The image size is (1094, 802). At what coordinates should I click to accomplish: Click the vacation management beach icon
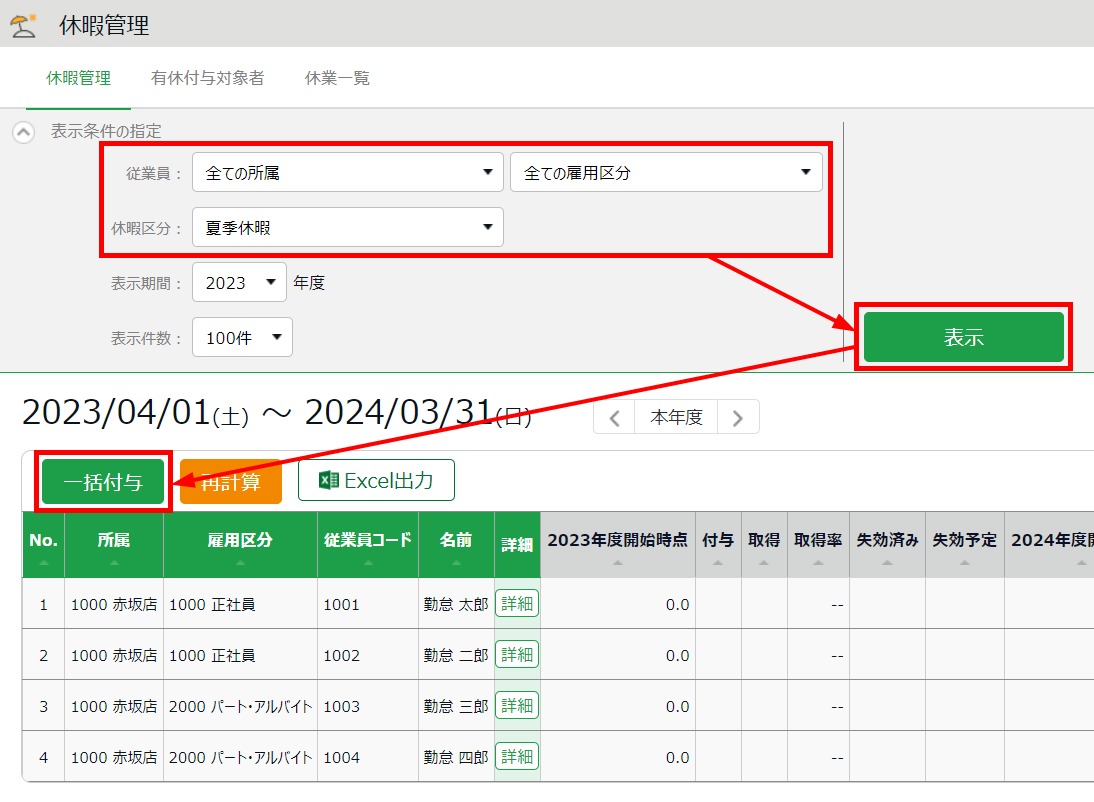point(22,25)
